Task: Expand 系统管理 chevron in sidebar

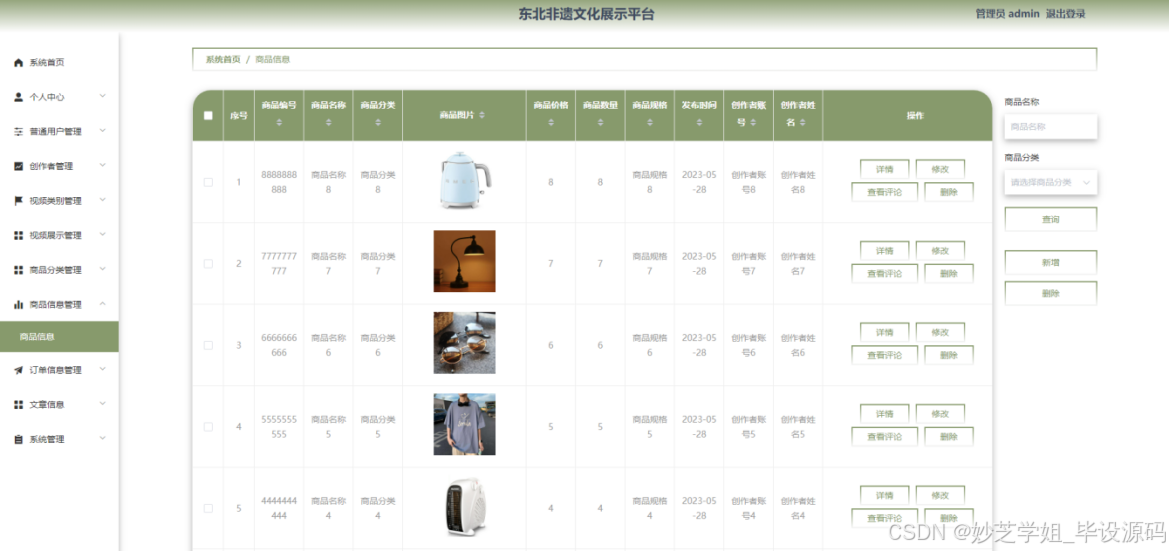Action: pos(102,439)
